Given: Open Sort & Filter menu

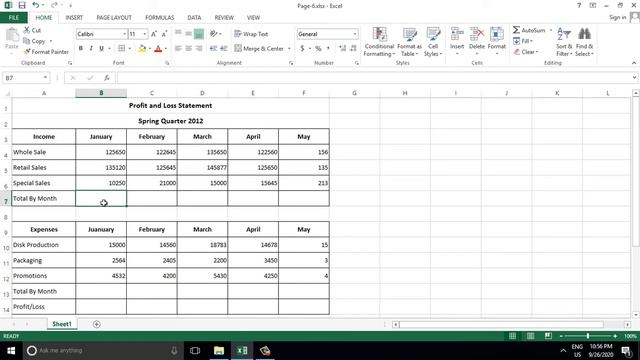Looking at the screenshot, I should pyautogui.click(x=564, y=42).
